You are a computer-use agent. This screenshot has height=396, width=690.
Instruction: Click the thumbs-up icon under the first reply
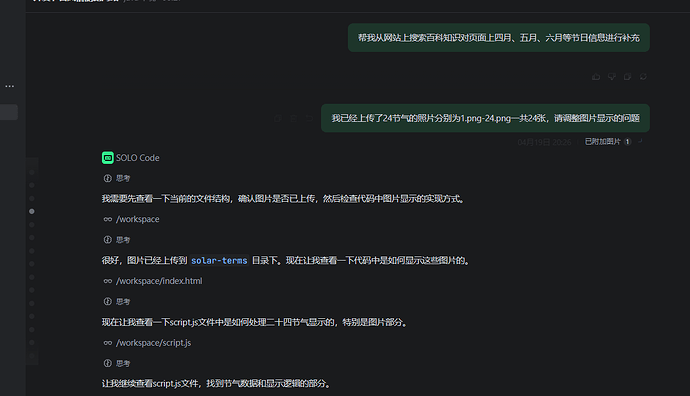point(596,77)
